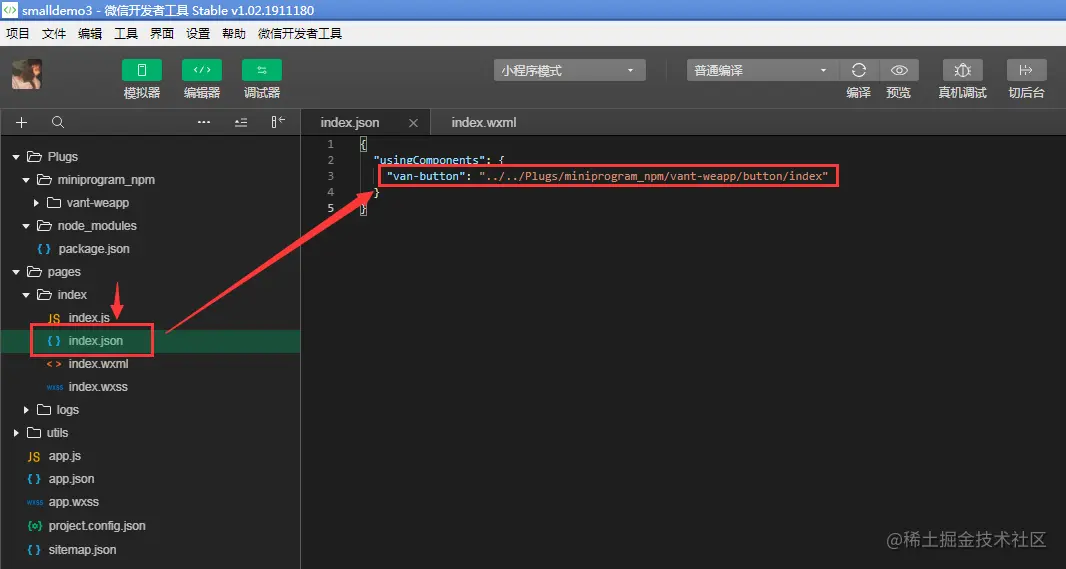The width and height of the screenshot is (1066, 569).
Task: Open the 编辑 menu
Action: click(90, 33)
